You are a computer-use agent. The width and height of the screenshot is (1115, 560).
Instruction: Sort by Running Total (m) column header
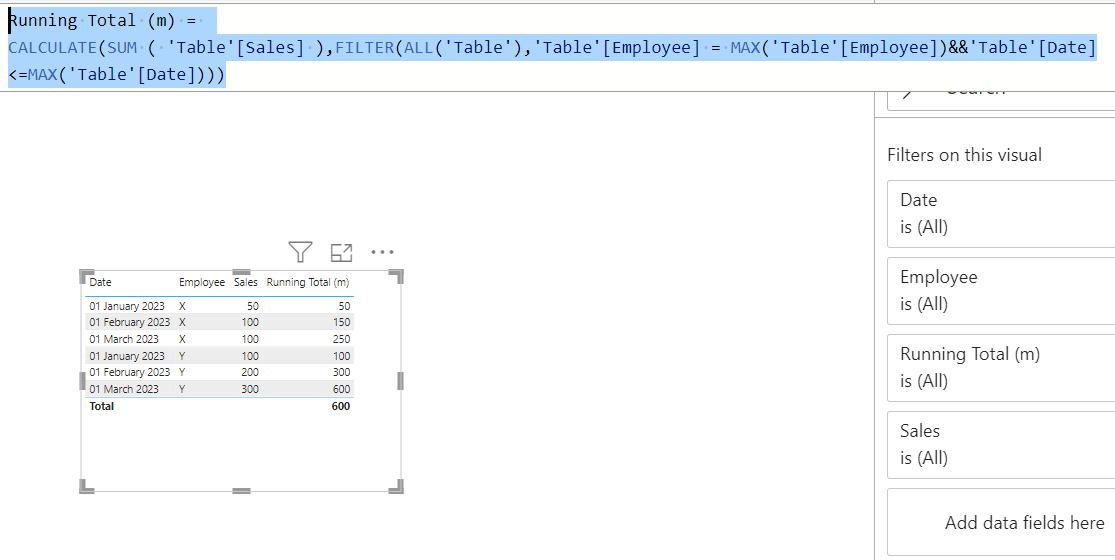(308, 282)
